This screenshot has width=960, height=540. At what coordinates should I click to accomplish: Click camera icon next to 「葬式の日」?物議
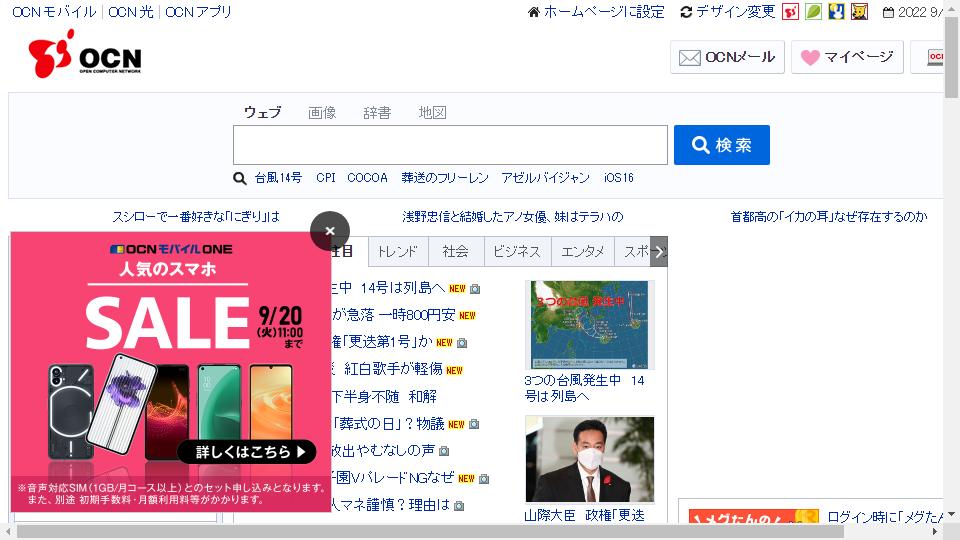point(474,424)
